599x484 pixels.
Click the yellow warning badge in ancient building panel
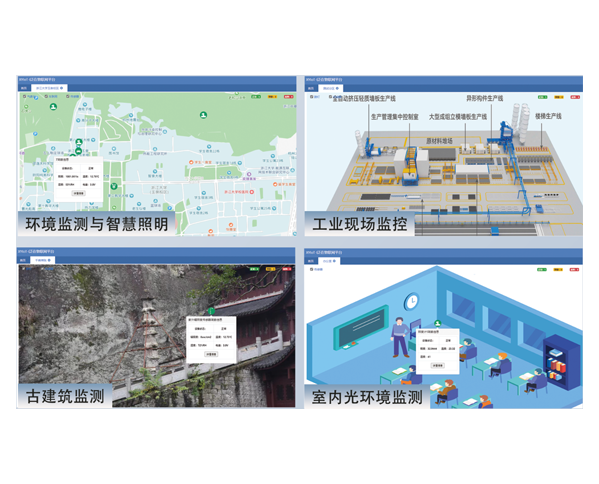click(x=270, y=269)
